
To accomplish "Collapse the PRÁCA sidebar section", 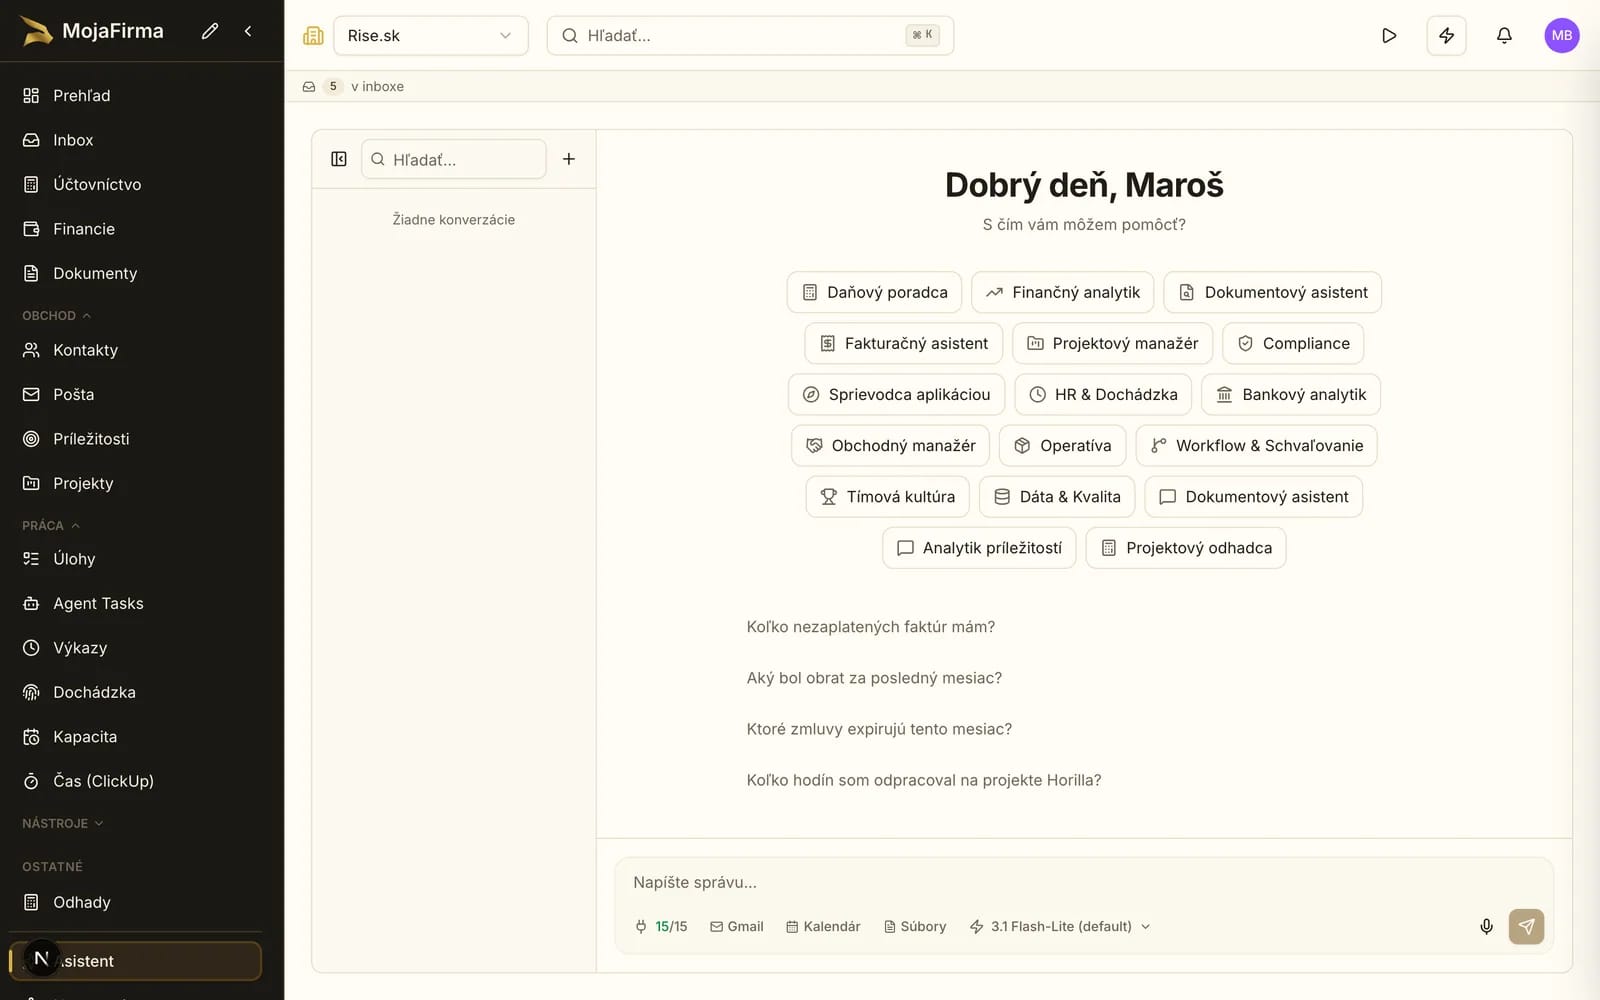I will 51,525.
